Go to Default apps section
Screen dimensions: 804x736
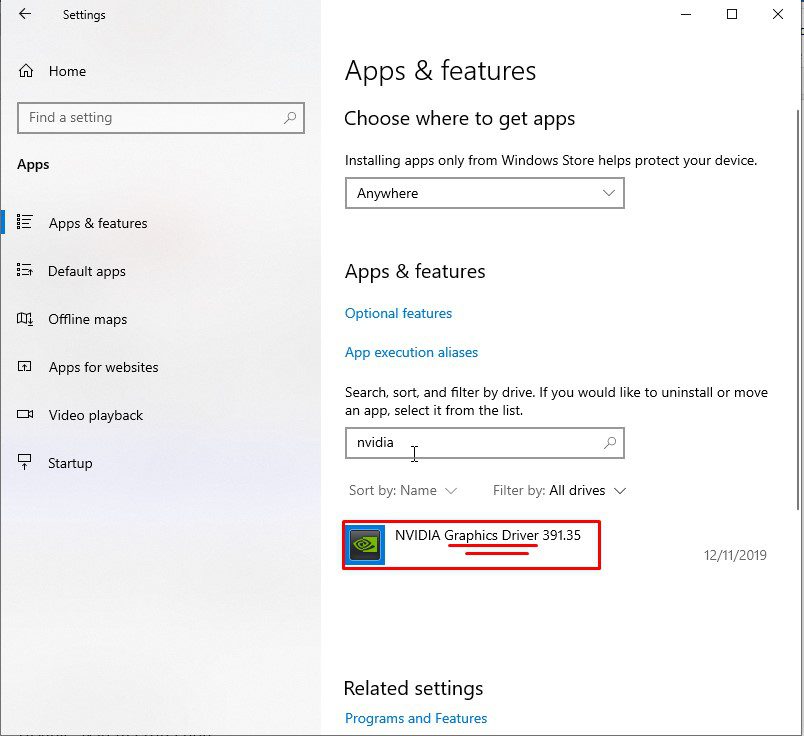(87, 271)
